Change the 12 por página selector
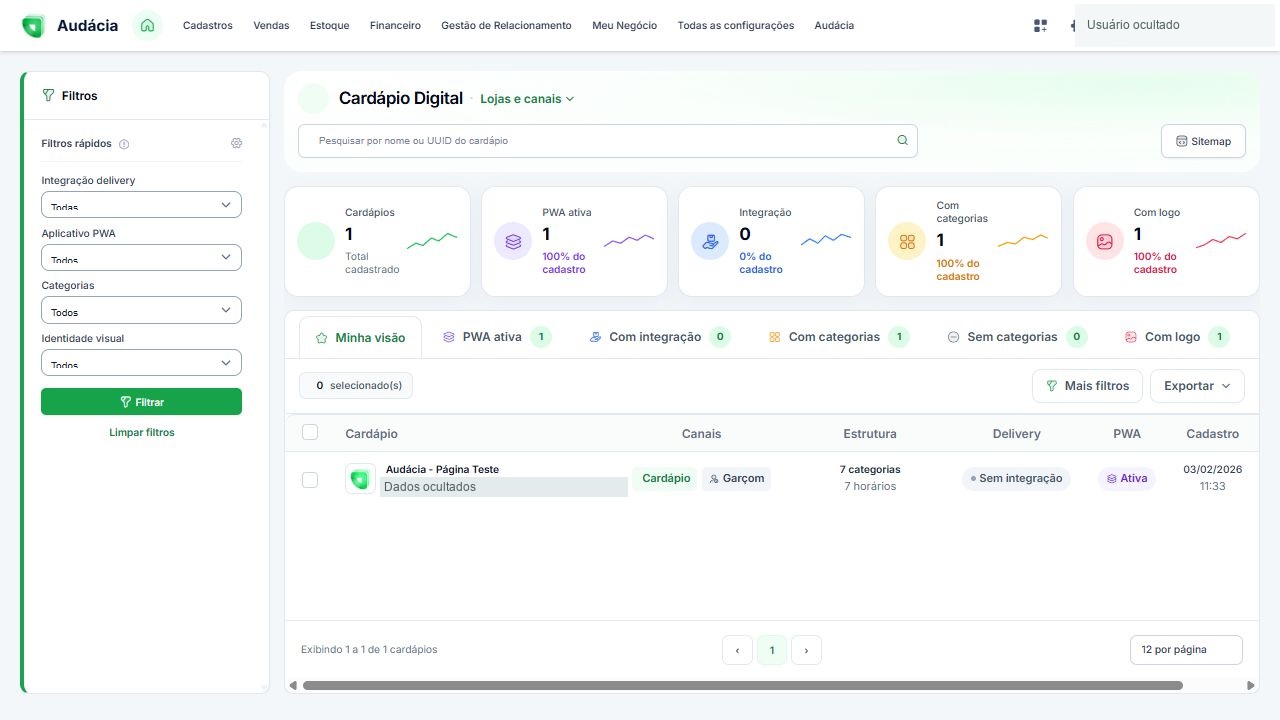Screen dimensions: 1280x720 click(x=1186, y=650)
